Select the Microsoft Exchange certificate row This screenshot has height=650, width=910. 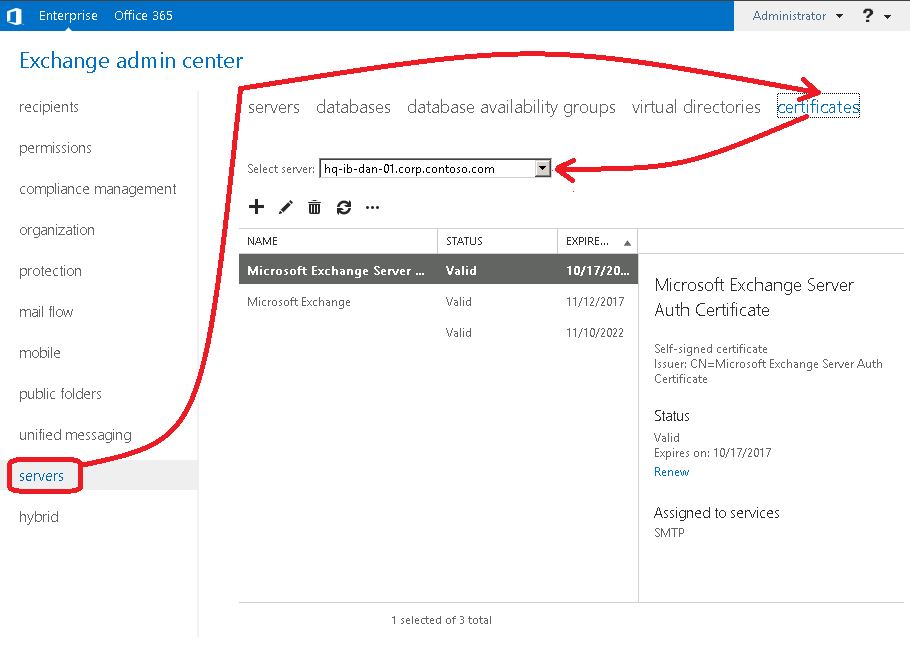point(438,302)
